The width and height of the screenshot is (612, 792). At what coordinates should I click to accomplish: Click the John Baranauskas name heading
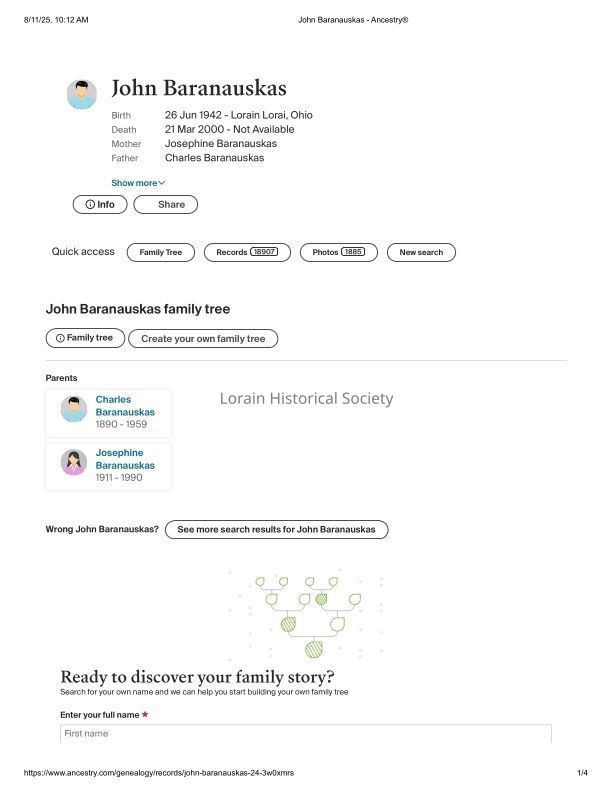tap(198, 89)
